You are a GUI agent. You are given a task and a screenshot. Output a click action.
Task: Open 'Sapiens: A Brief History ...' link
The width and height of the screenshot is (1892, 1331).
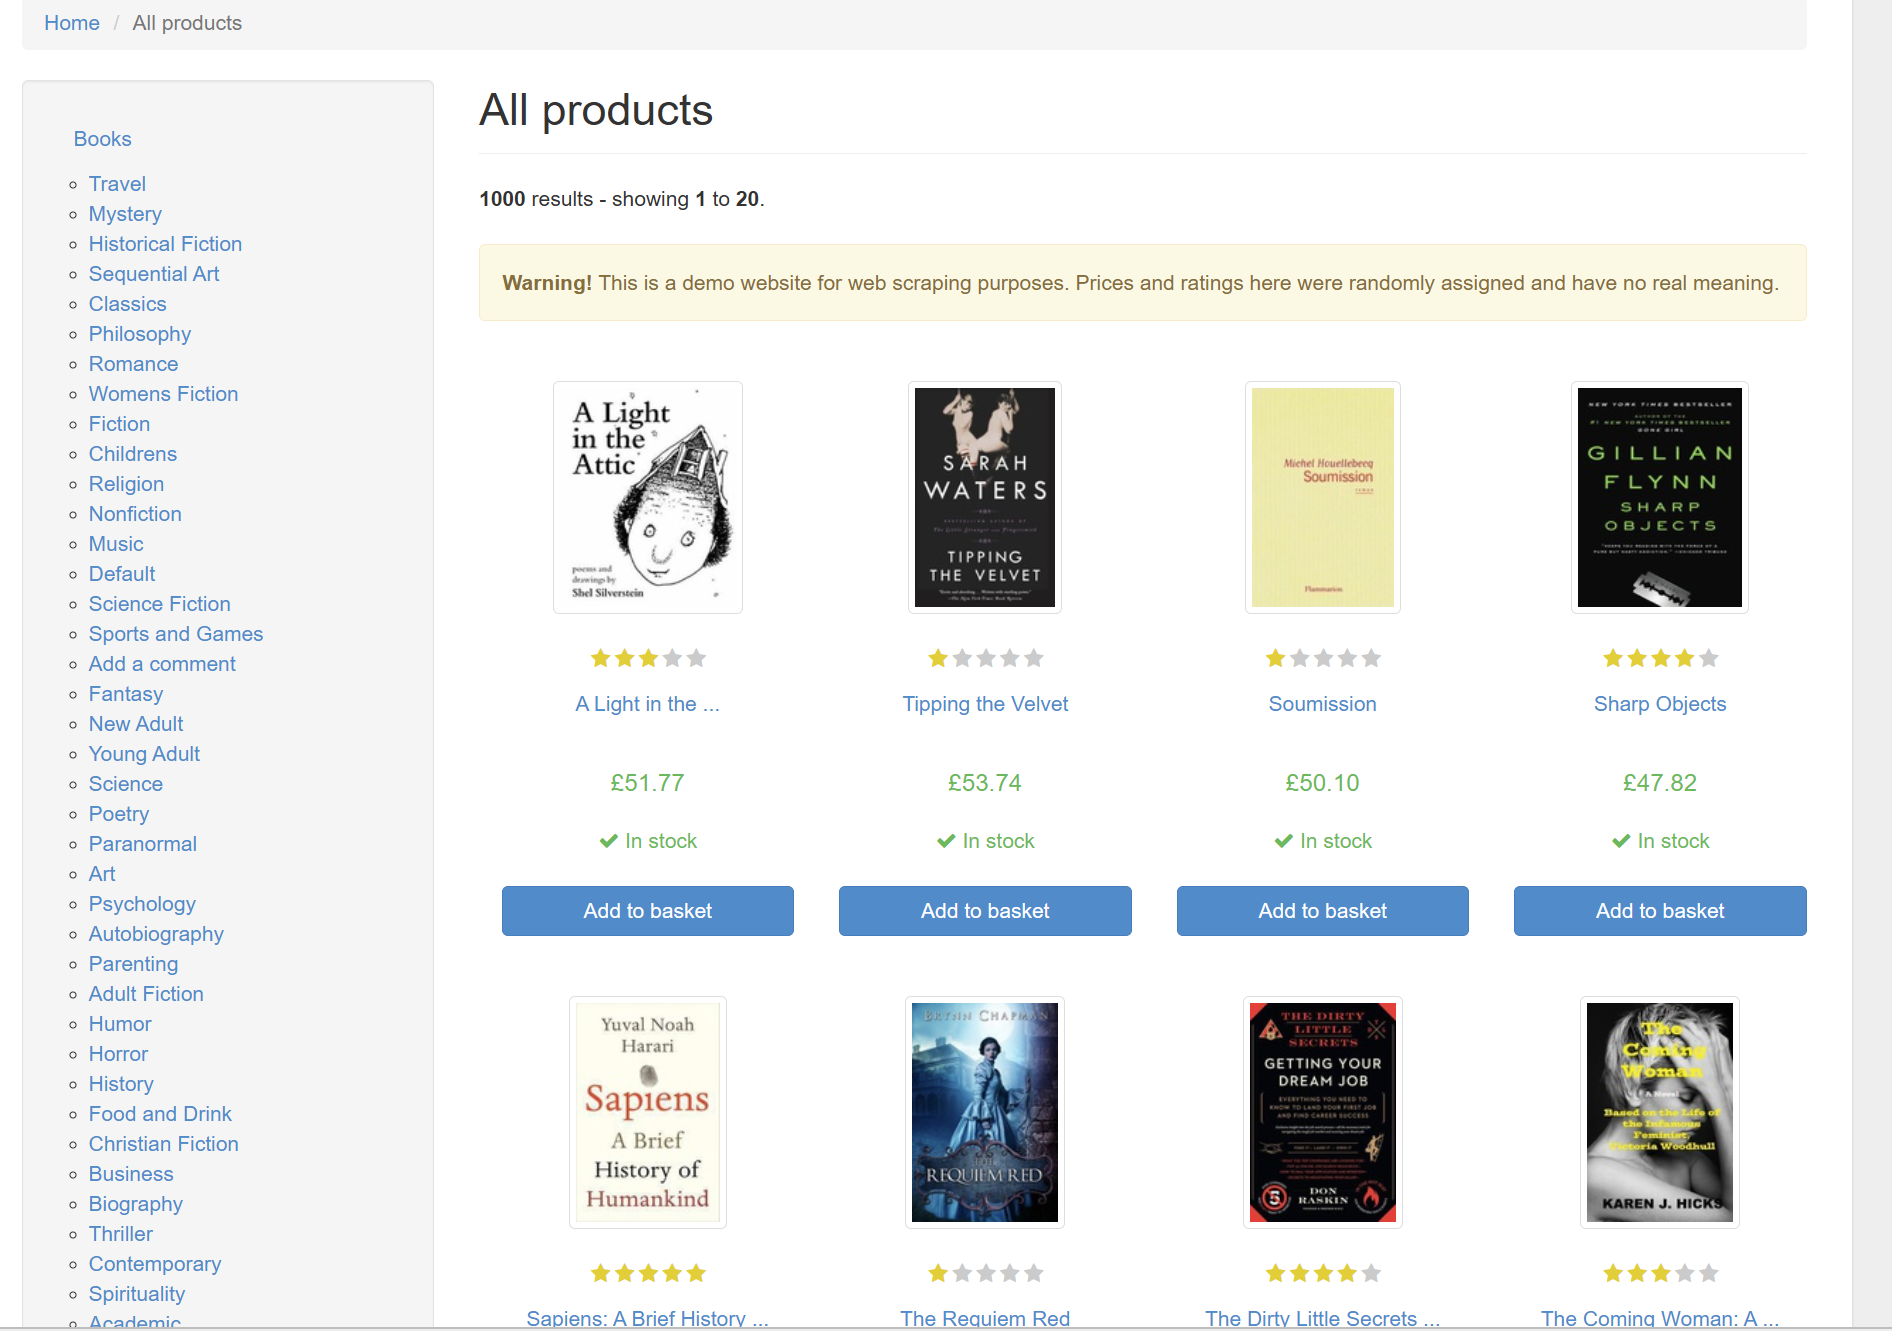[647, 1318]
